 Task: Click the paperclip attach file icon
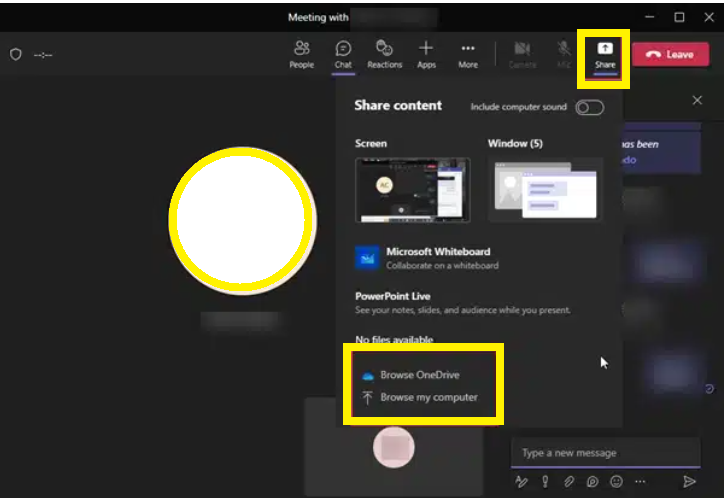coord(569,481)
